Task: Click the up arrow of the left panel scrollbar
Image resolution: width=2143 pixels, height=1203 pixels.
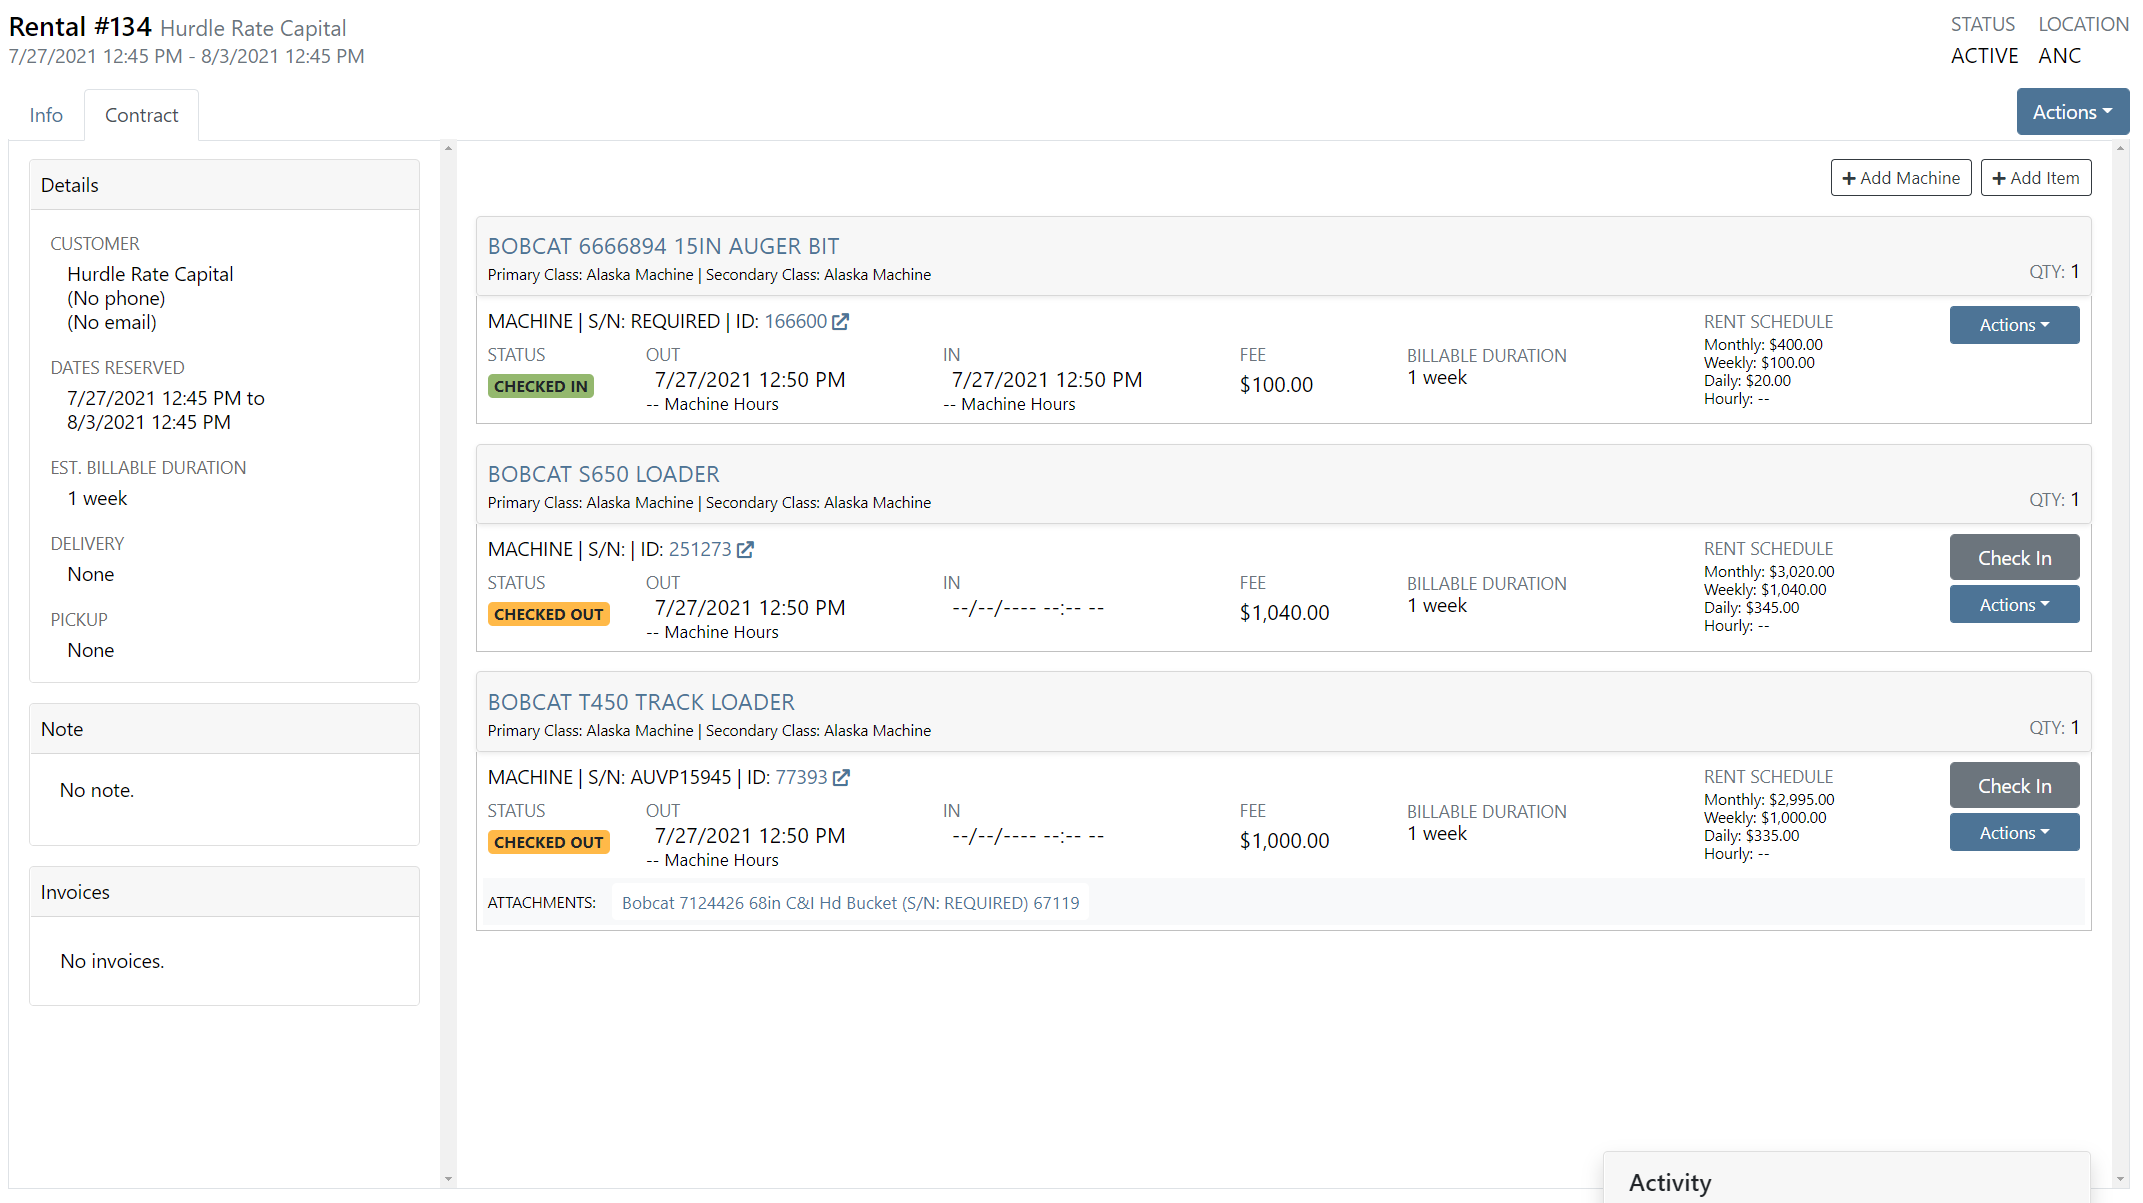Action: 448,149
